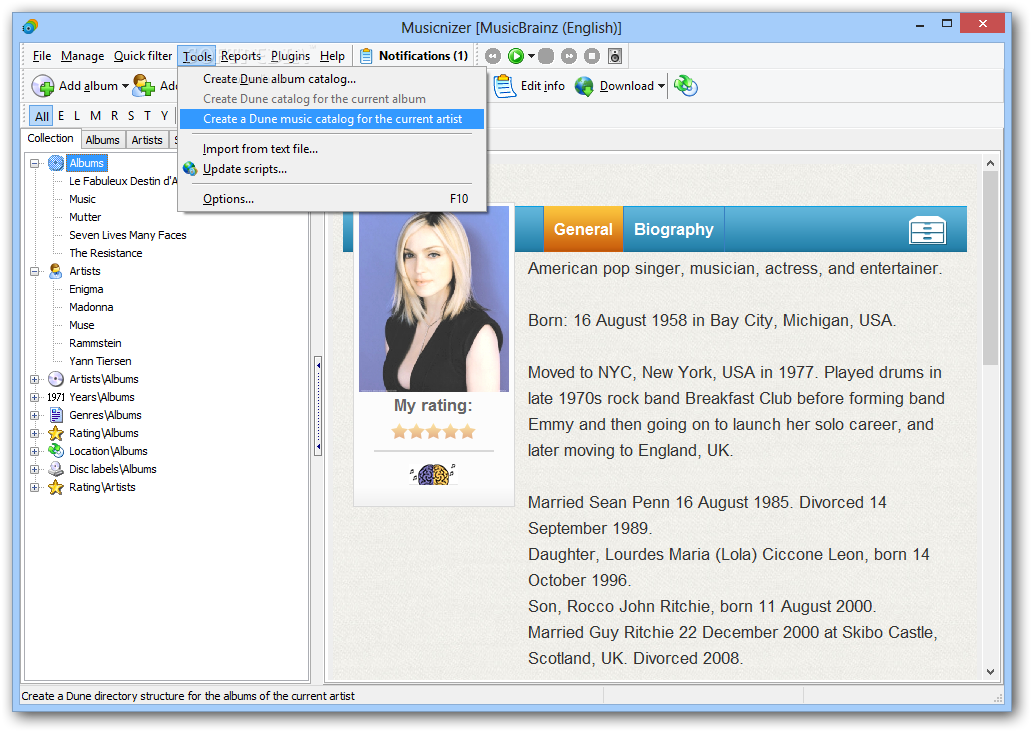Choose Update scripts menu entry
Screen dimensions: 1032x732
pos(331,169)
